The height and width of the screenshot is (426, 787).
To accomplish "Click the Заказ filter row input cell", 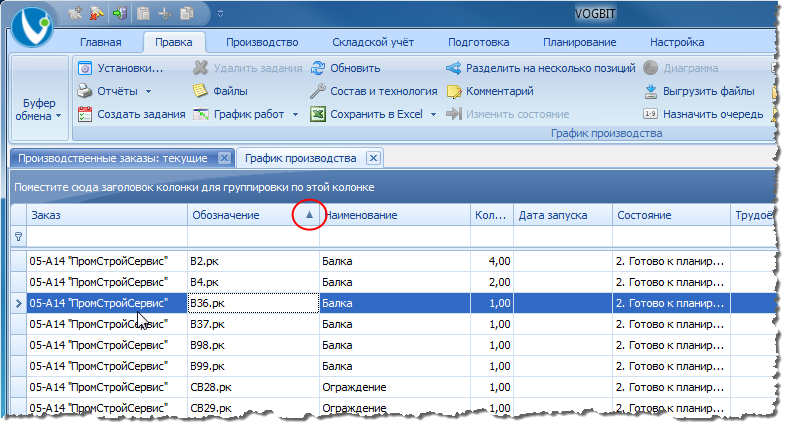I will (107, 236).
